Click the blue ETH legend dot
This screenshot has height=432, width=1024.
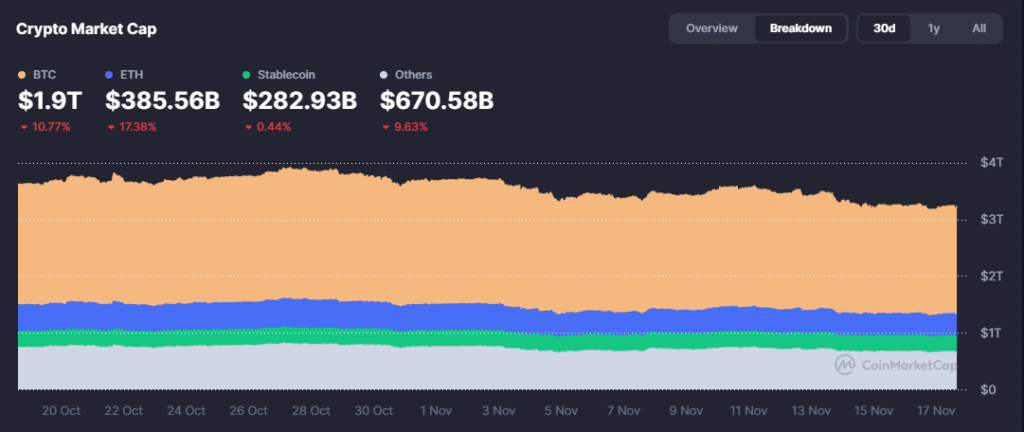tap(111, 75)
